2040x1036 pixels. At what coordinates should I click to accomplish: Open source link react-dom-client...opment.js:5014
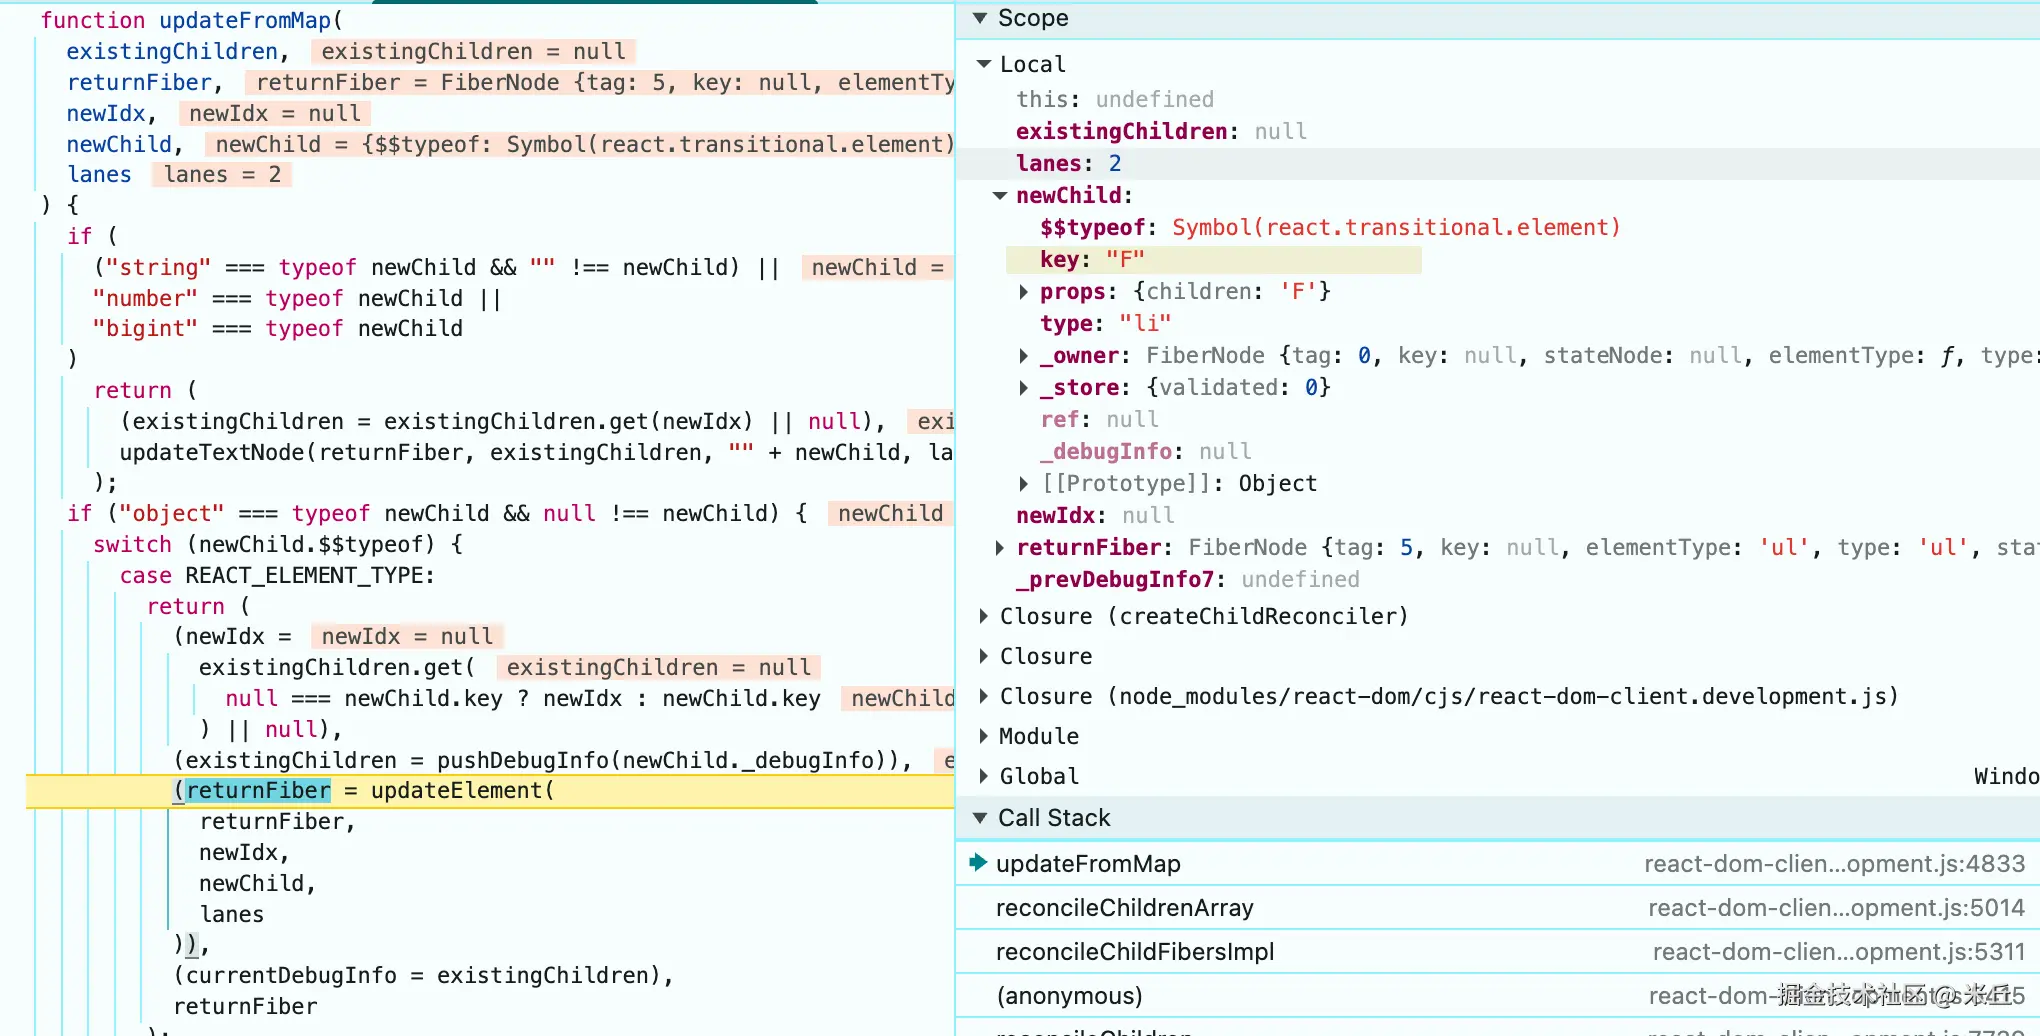click(1836, 908)
